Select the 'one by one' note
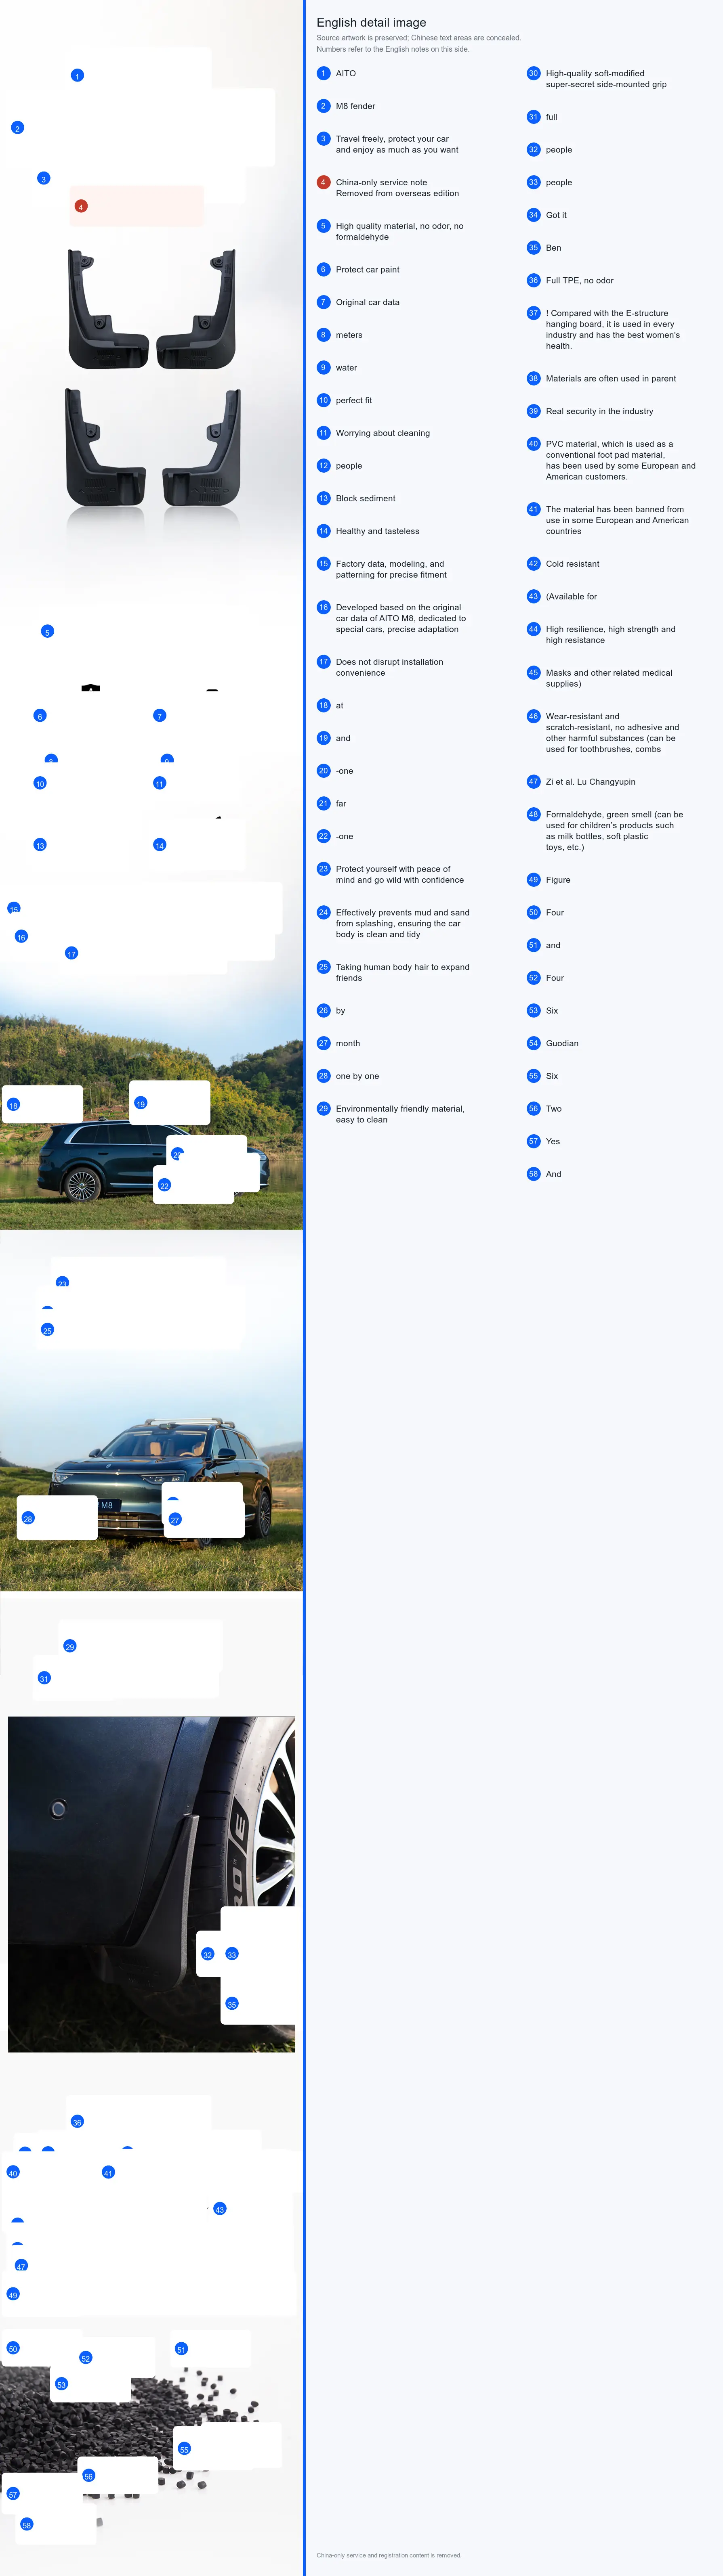The image size is (723, 2576). coord(357,1076)
